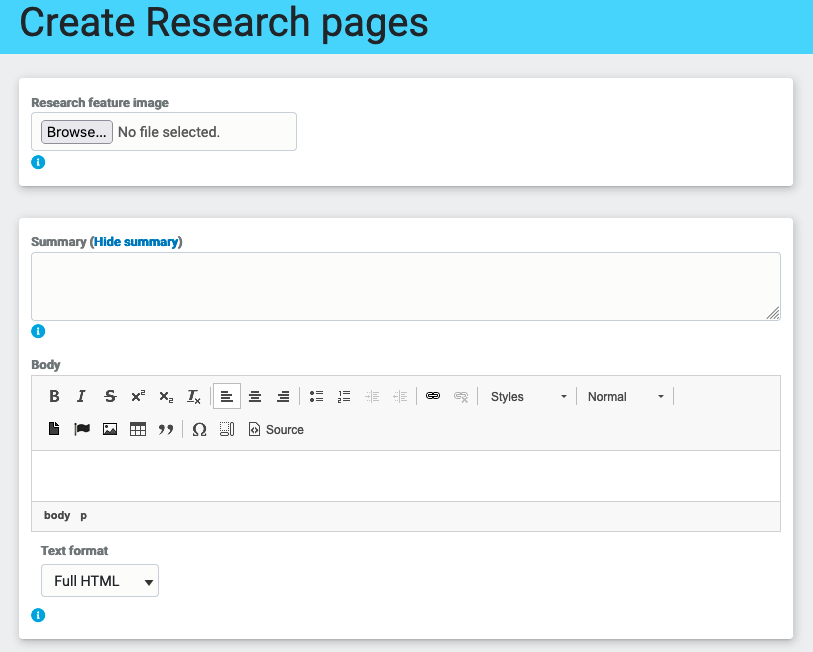The image size is (813, 652).
Task: Click the Hide summary link
Action: pyautogui.click(x=136, y=242)
